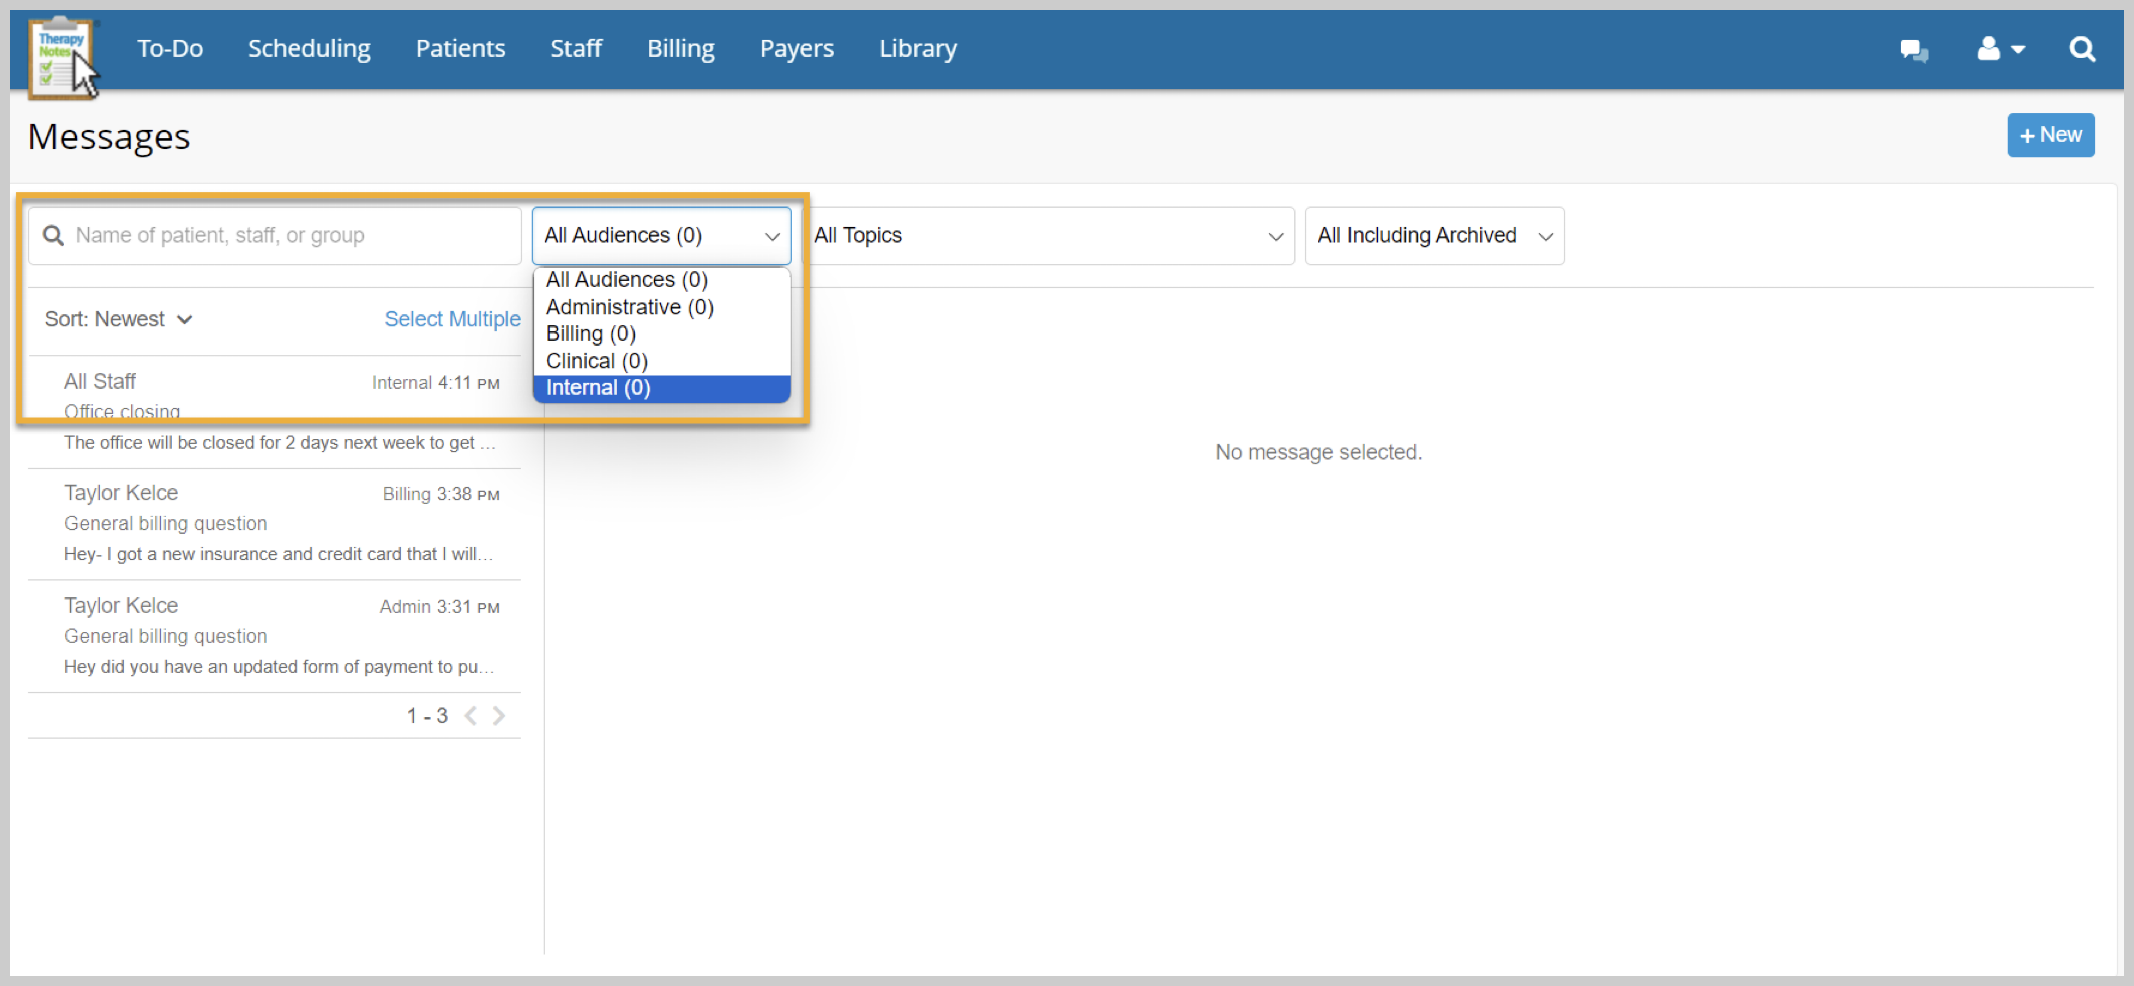Image resolution: width=2134 pixels, height=986 pixels.
Task: Click the previous page arrow in pagination
Action: (471, 715)
